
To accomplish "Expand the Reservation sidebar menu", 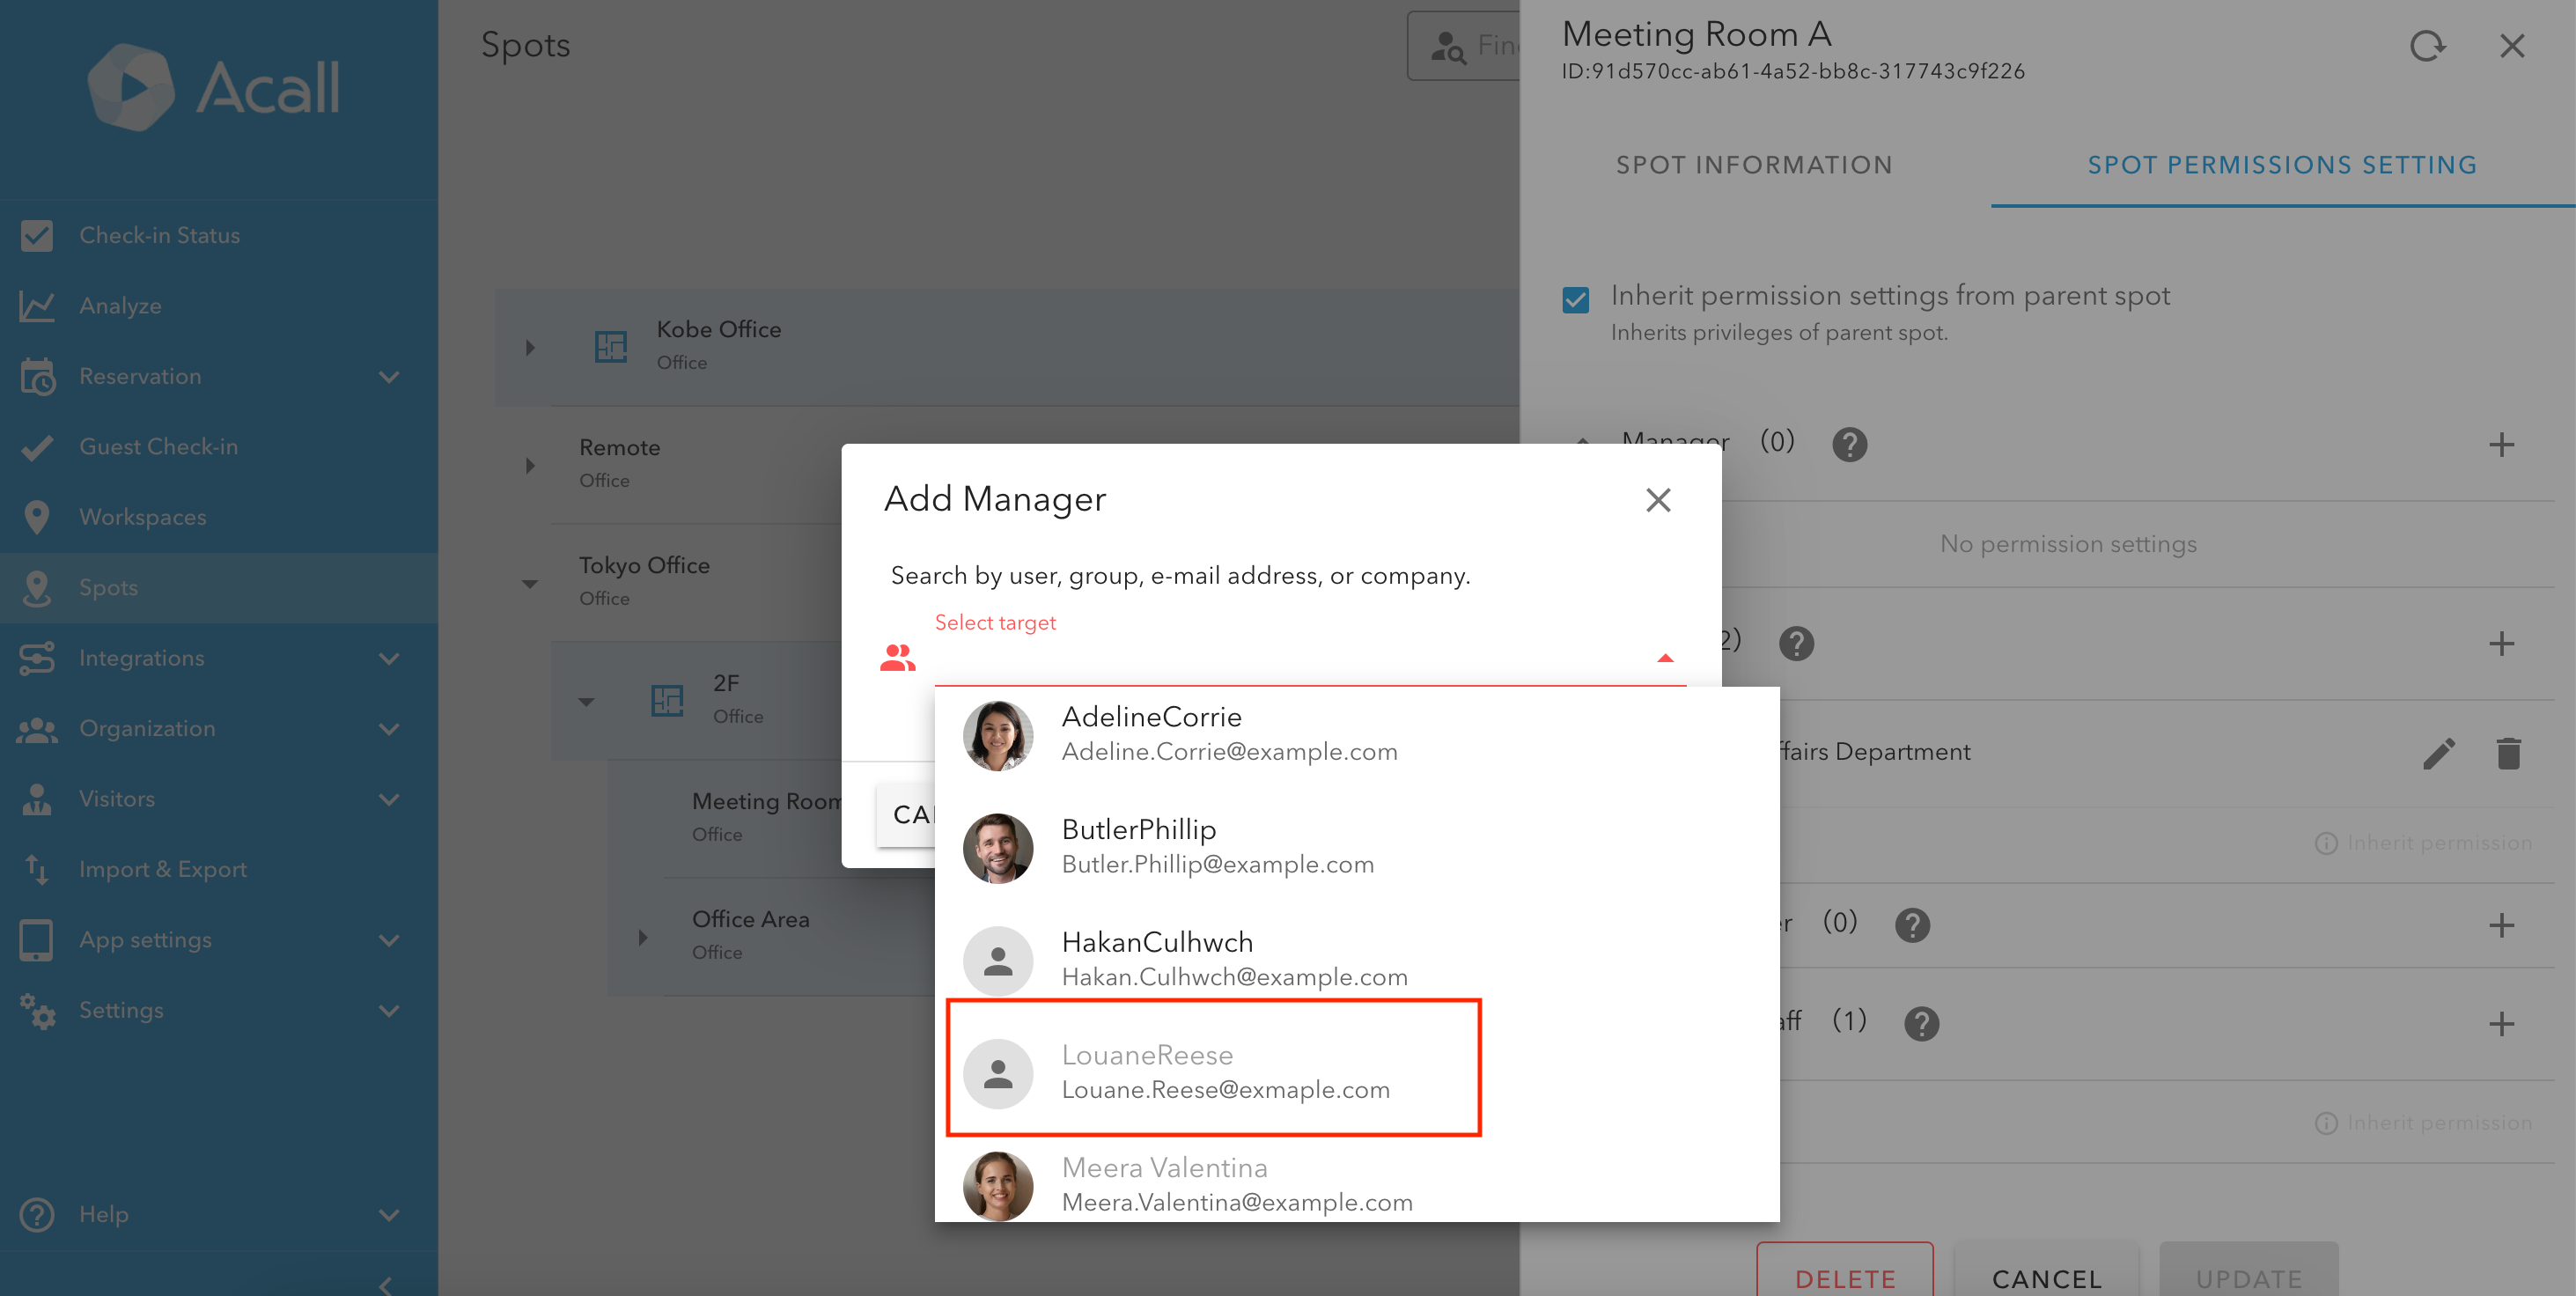I will point(140,377).
